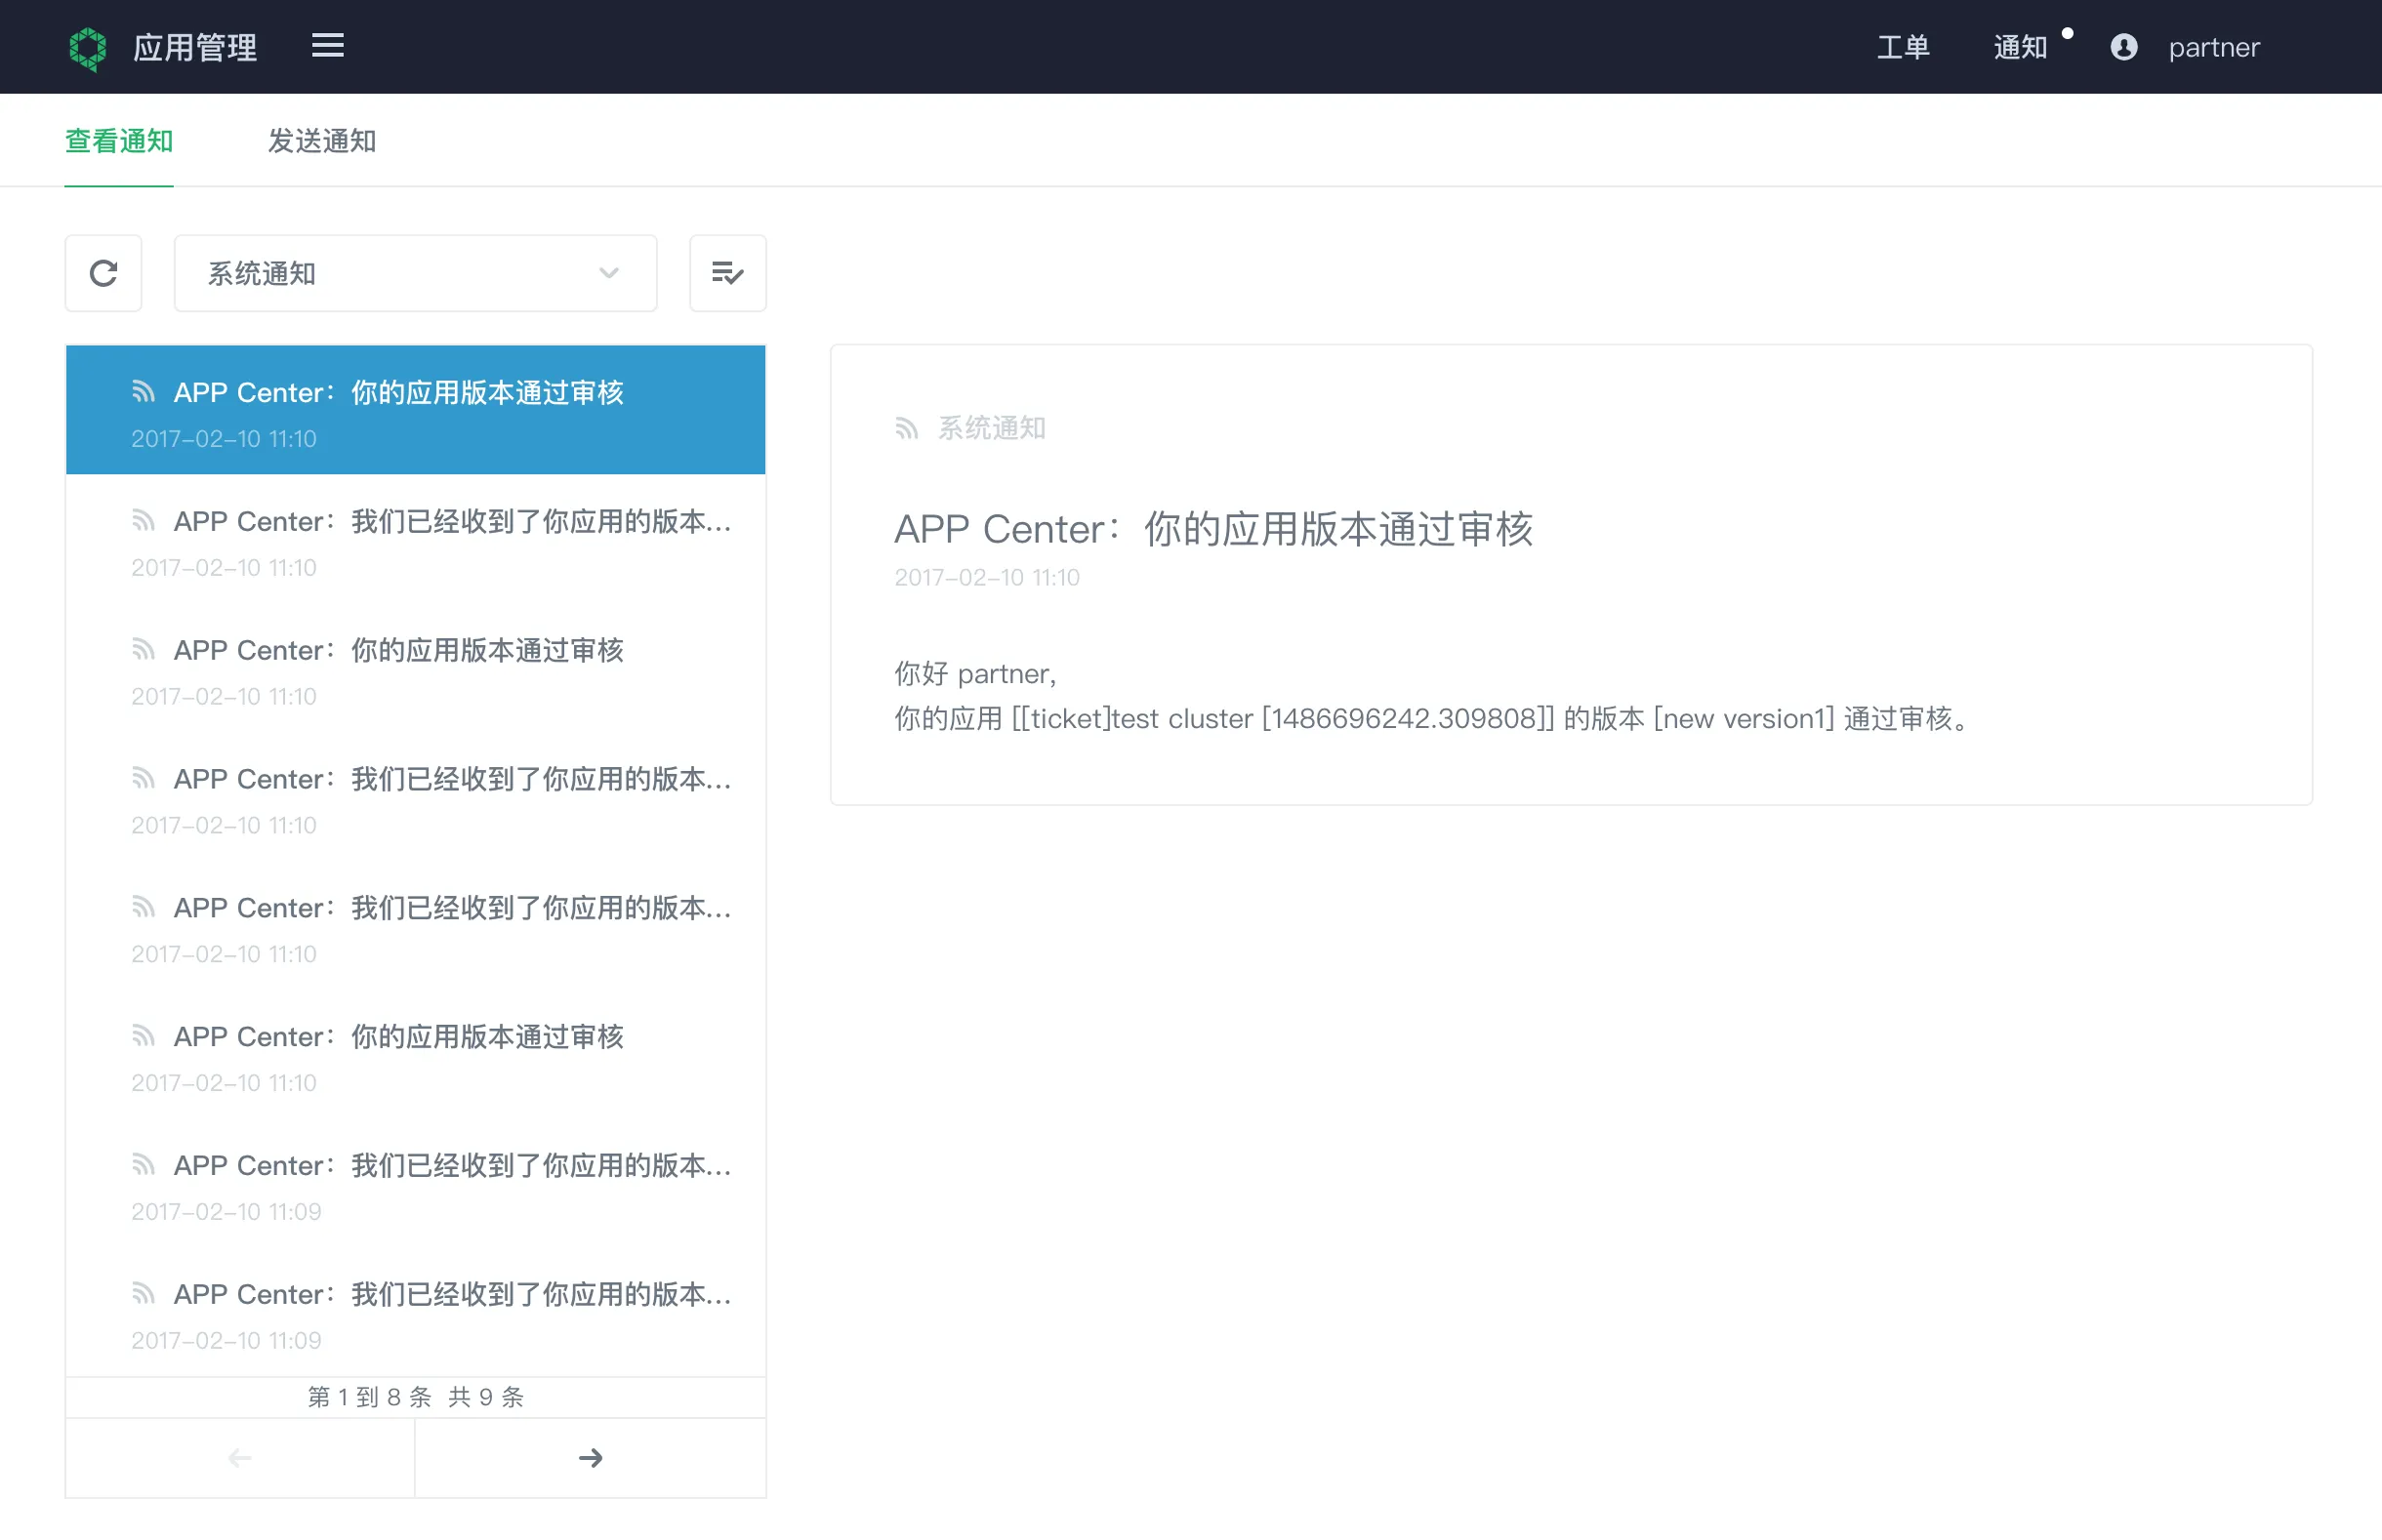This screenshot has width=2382, height=1540.
Task: Click the previous page arrow button
Action: coord(239,1457)
